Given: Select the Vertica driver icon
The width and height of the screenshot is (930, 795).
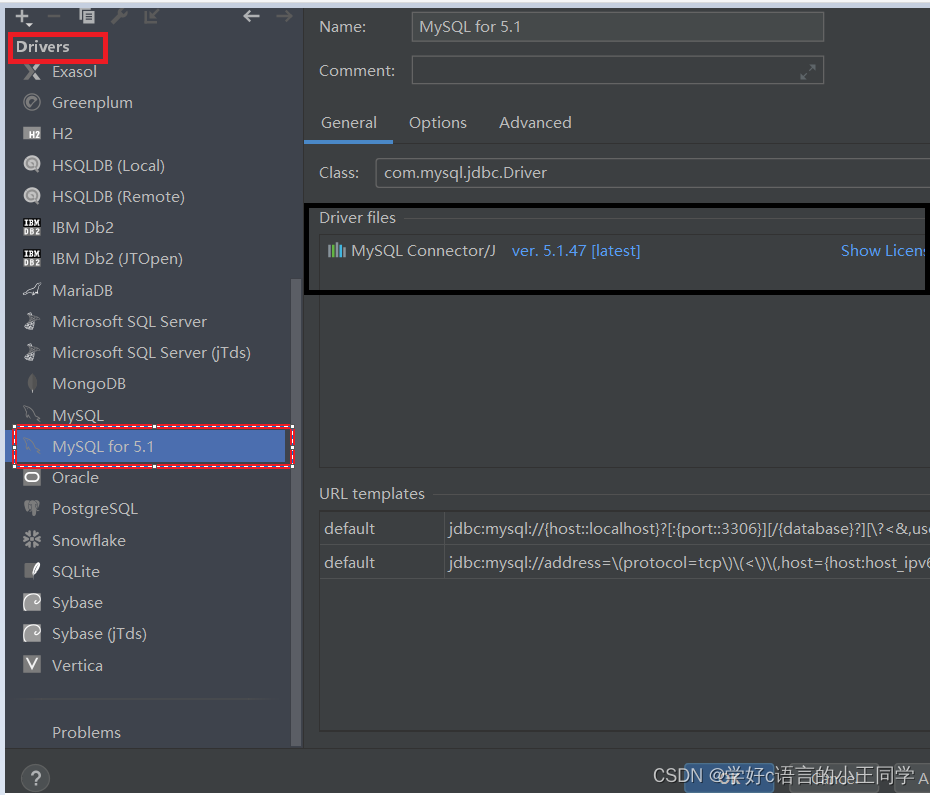Looking at the screenshot, I should point(32,664).
